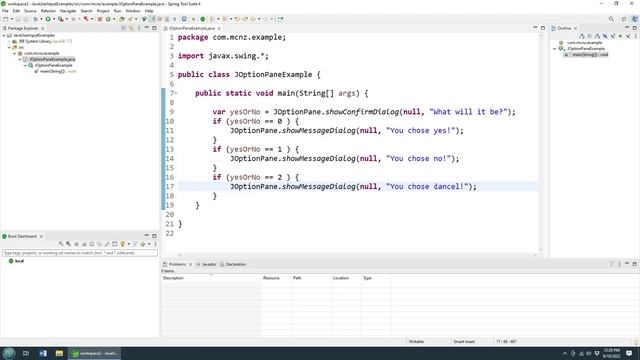
Task: Click the Open Perspective icon
Action: (x=624, y=19)
